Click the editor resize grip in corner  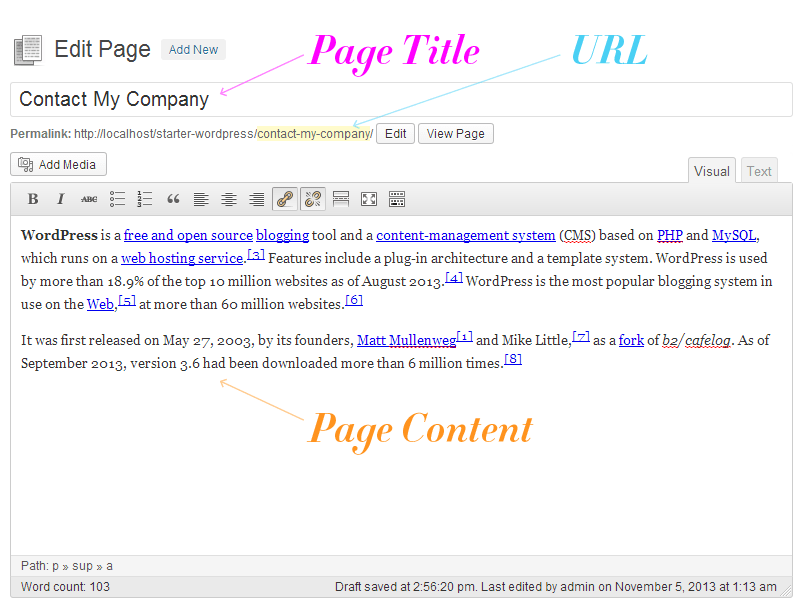pos(786,591)
